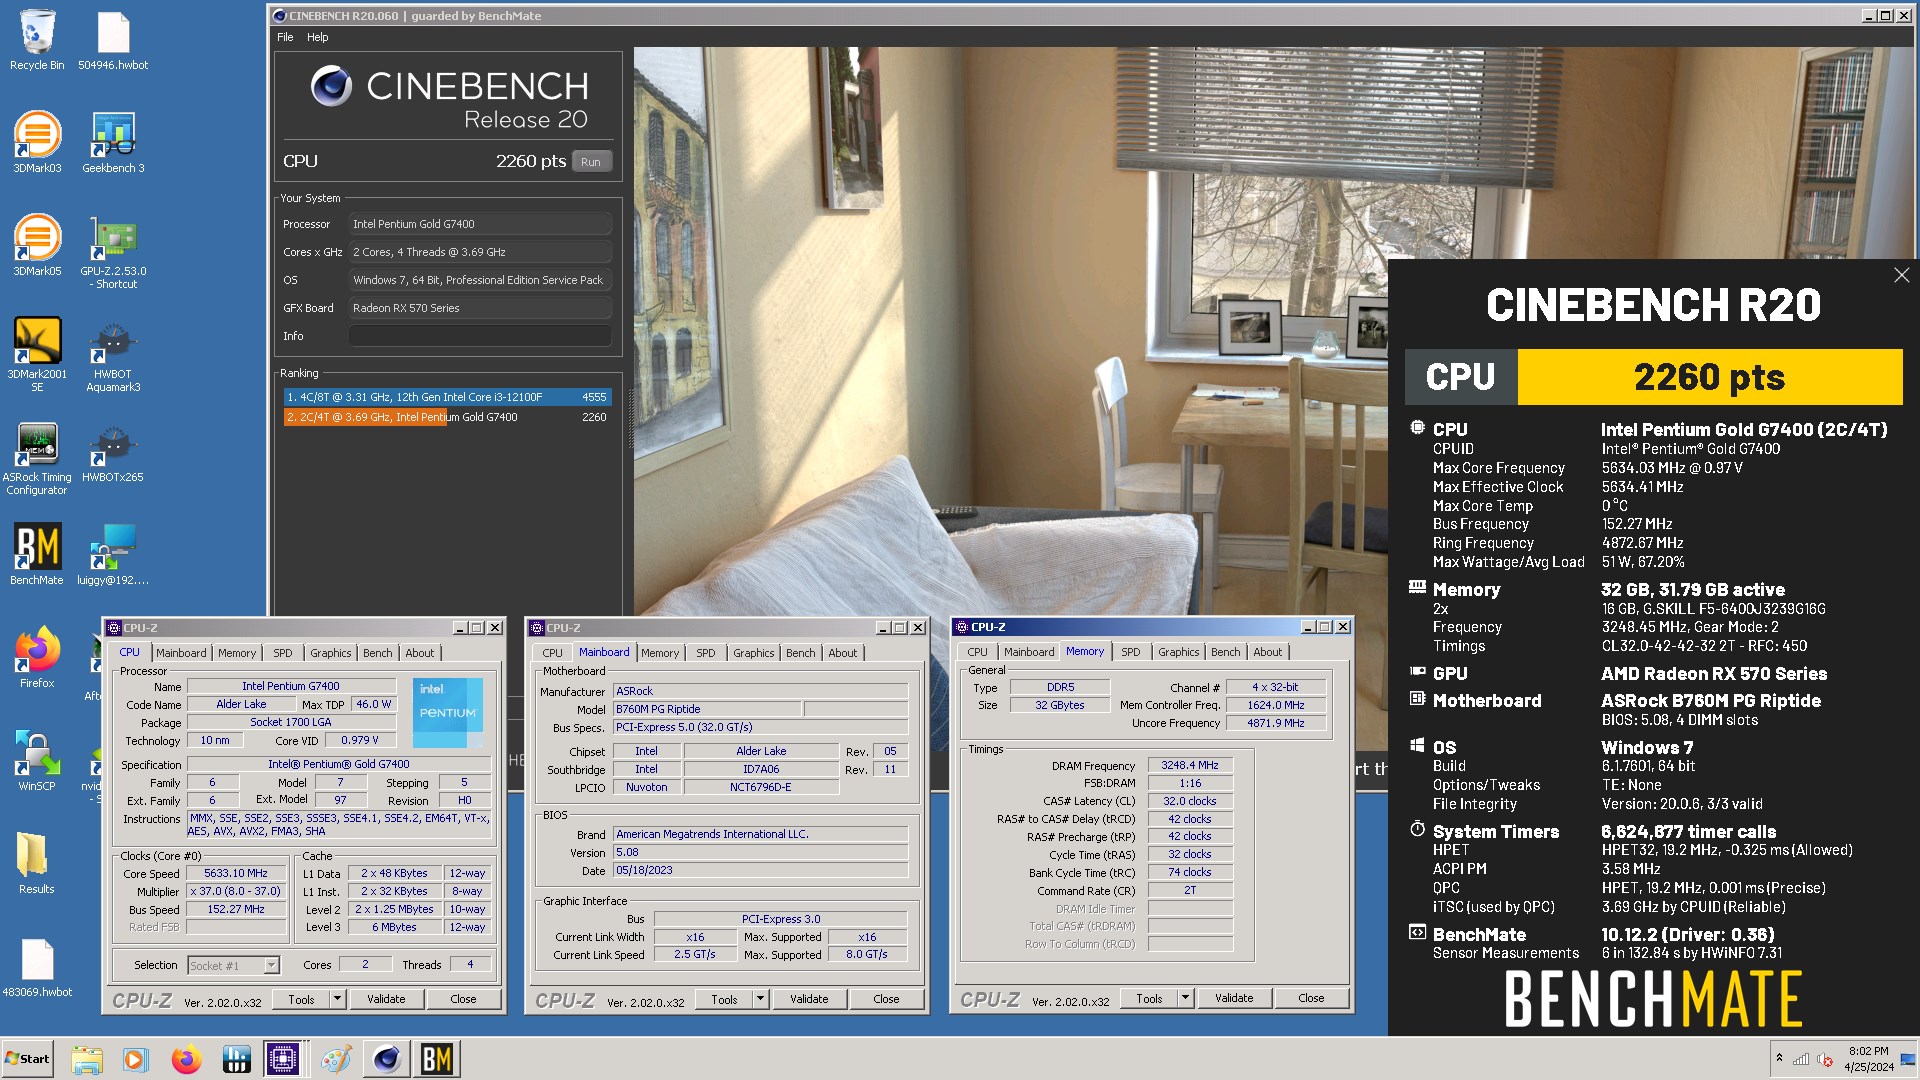Open the Cinebench Help menu

317,37
